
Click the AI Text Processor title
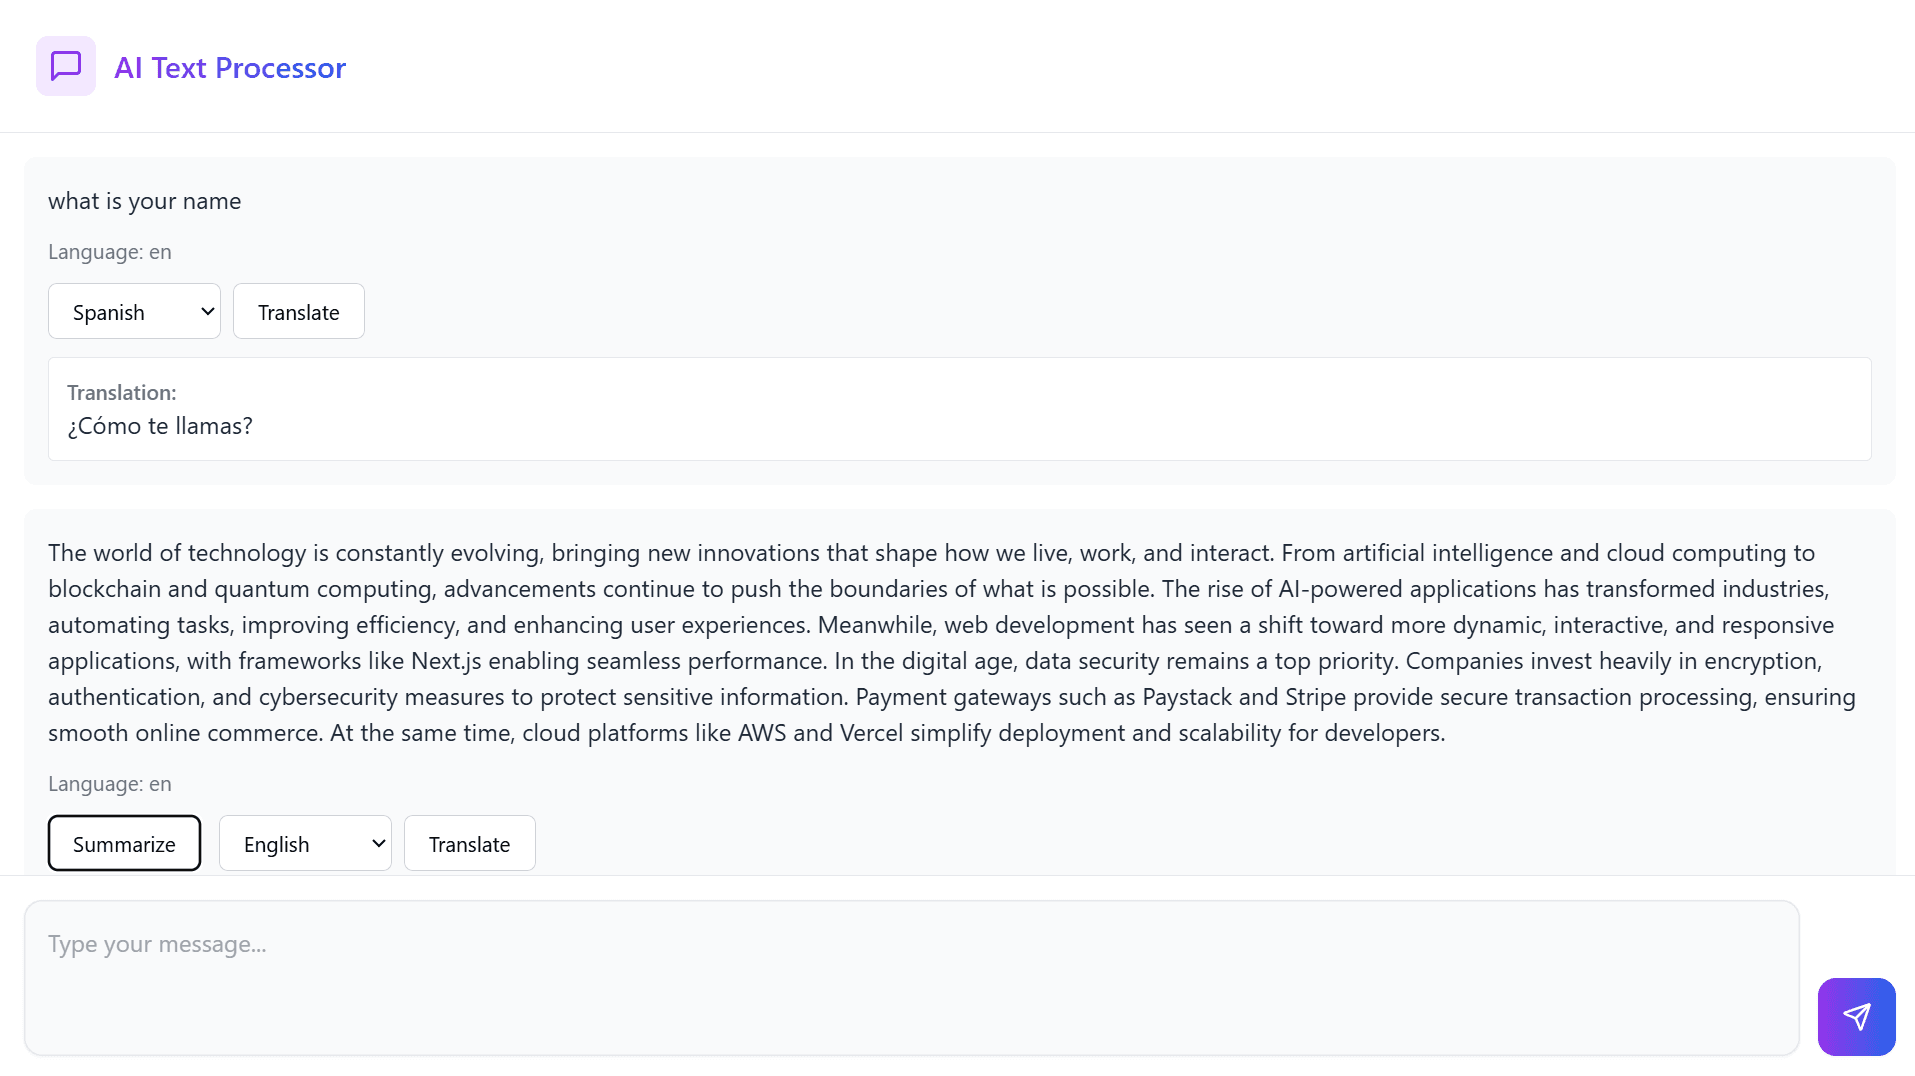tap(230, 67)
